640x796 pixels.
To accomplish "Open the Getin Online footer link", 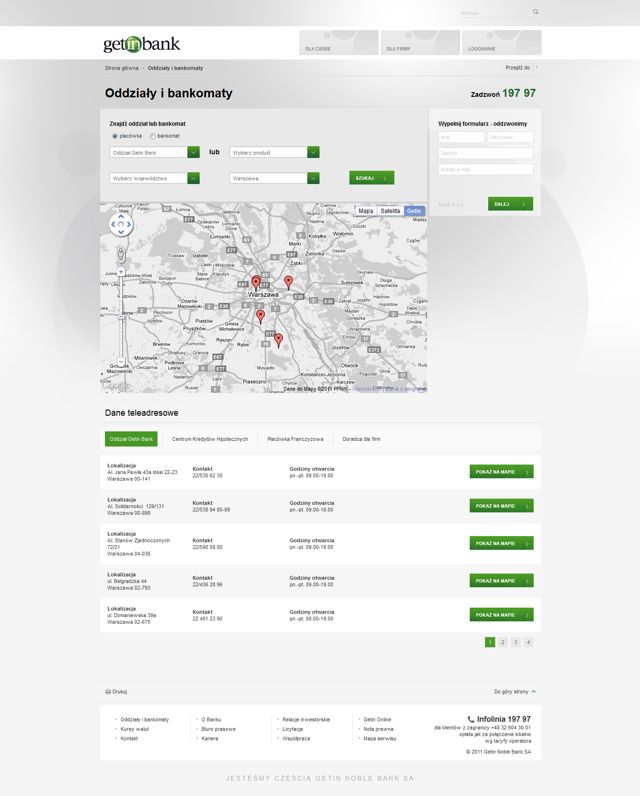I will tap(377, 719).
